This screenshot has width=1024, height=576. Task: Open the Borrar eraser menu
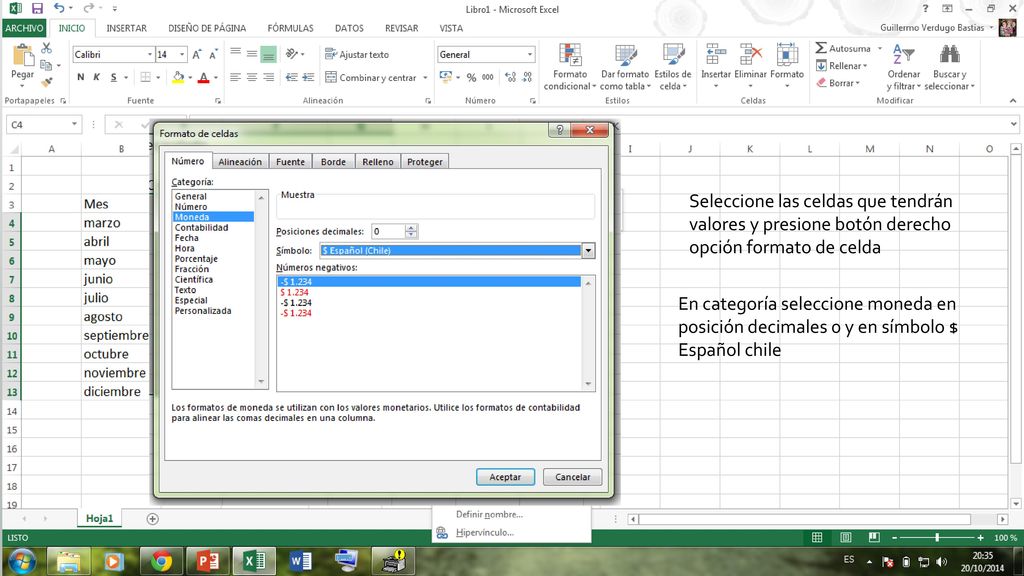pos(838,83)
